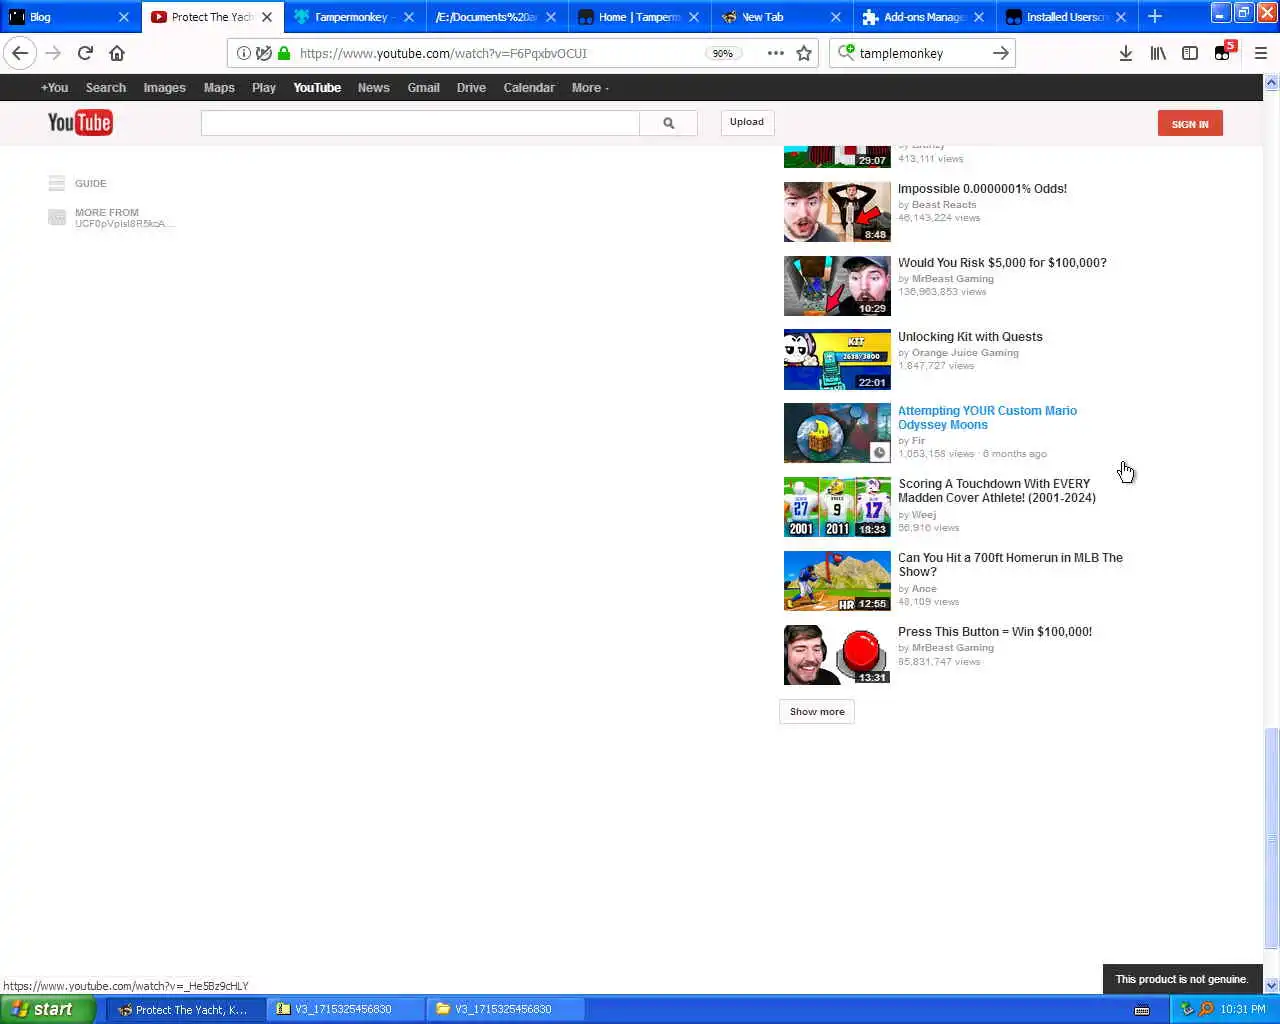
Task: Open a new browser tab with plus
Action: tap(1155, 16)
